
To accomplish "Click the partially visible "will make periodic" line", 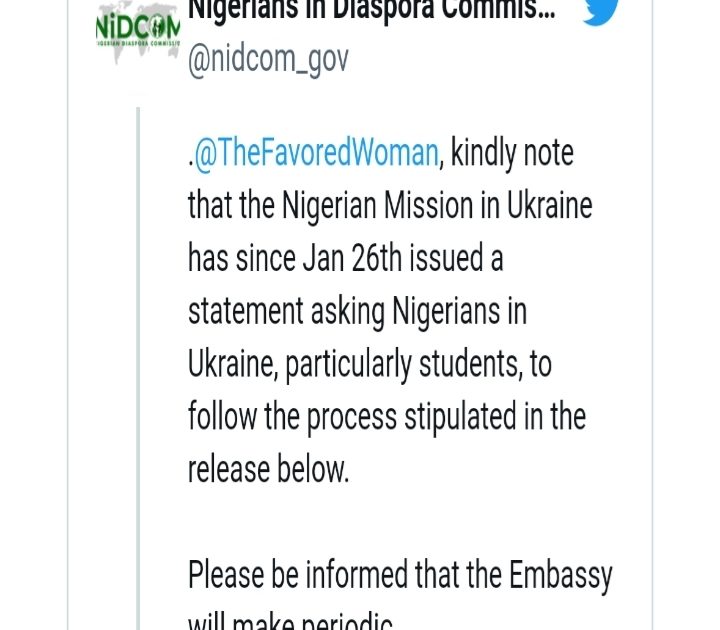I will click(x=291, y=620).
